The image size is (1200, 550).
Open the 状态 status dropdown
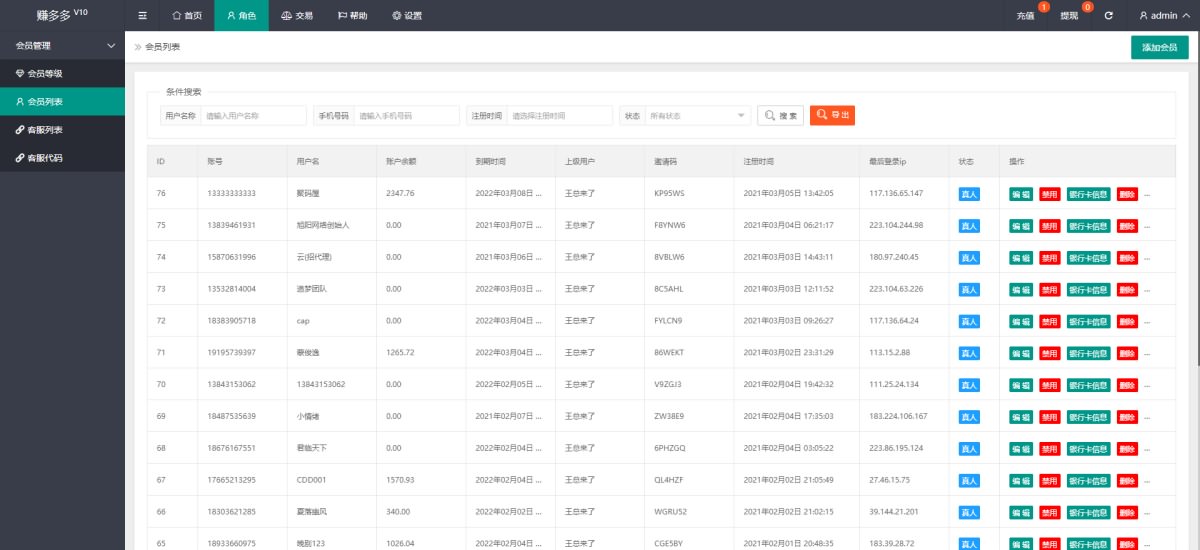[x=697, y=116]
